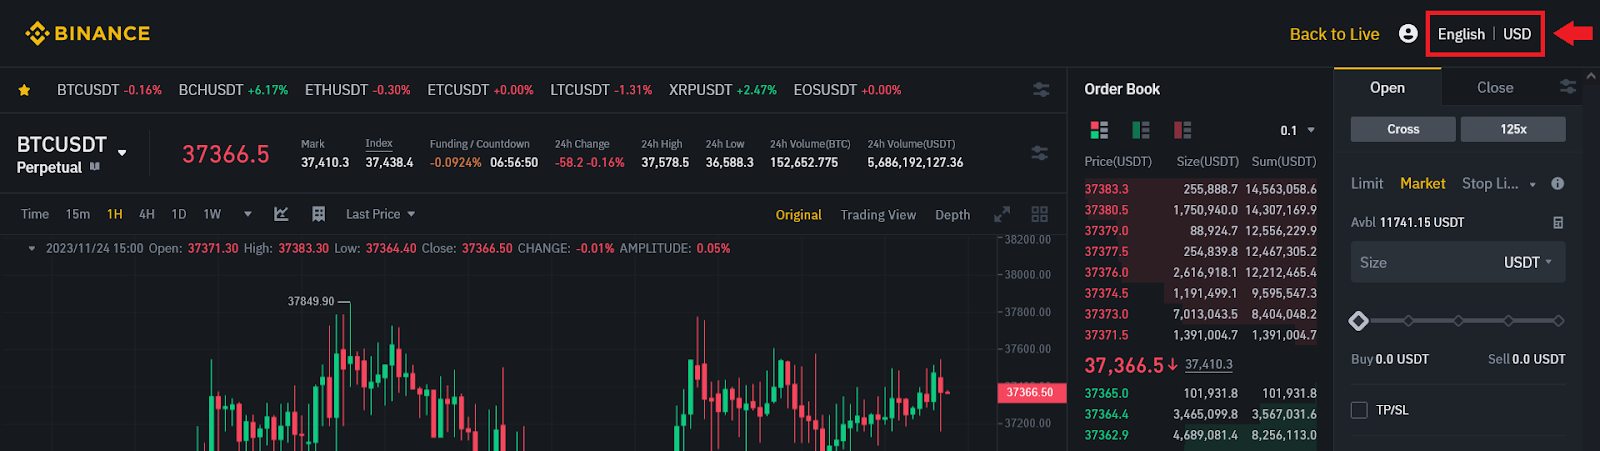Select the 1W interval

tap(212, 214)
